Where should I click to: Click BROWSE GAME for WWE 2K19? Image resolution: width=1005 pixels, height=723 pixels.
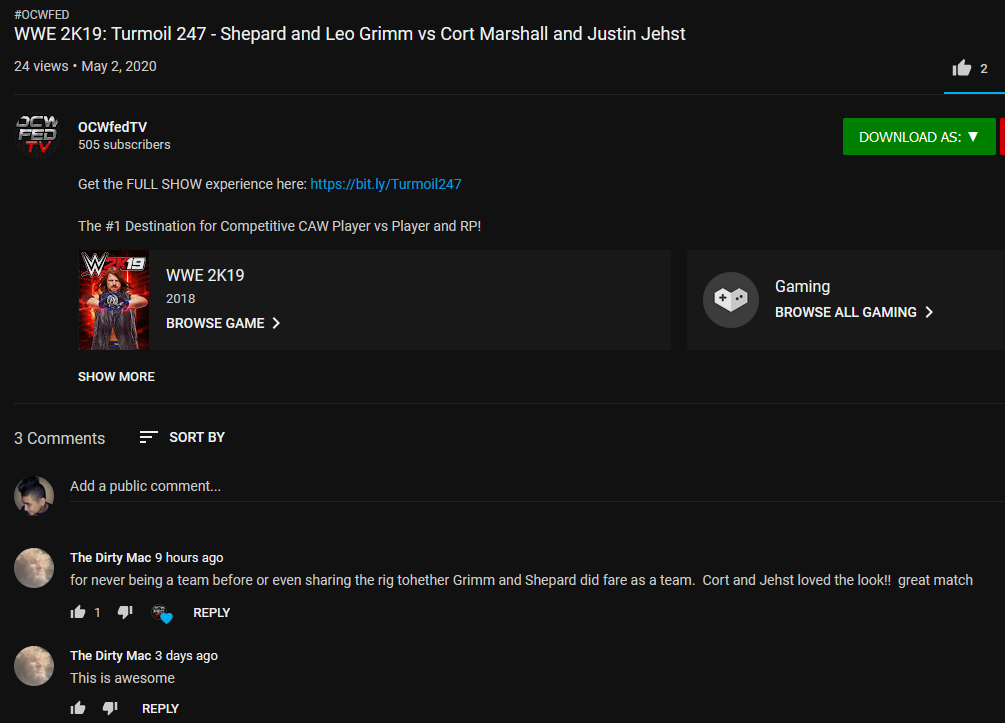tap(222, 323)
